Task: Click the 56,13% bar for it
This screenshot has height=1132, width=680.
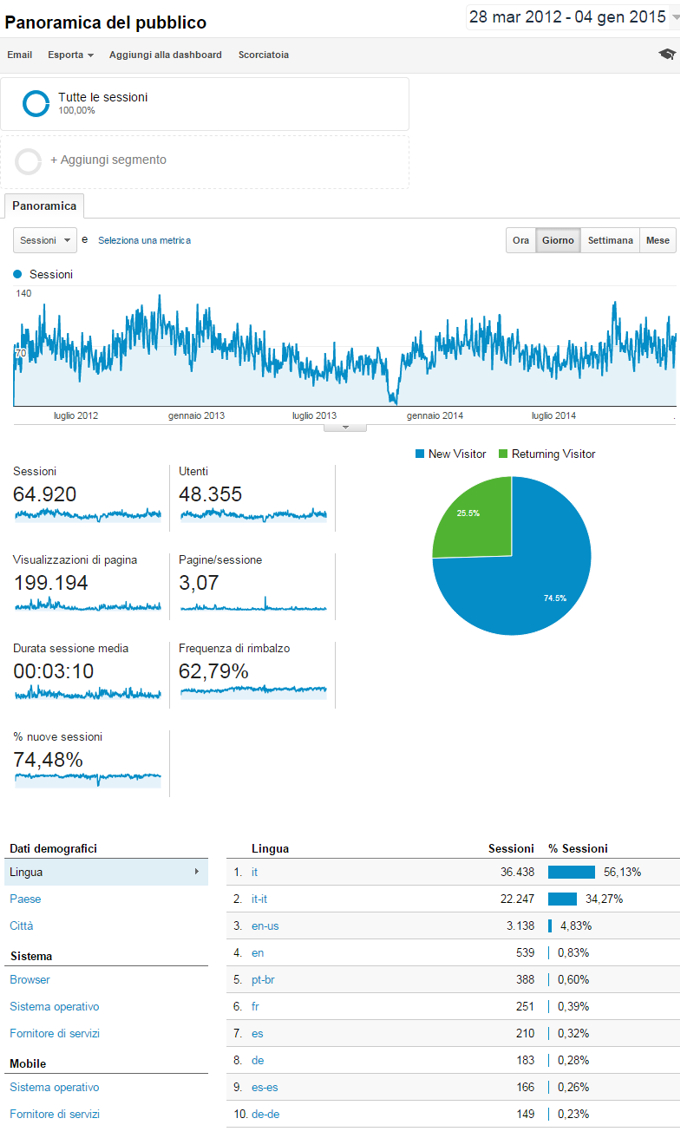Action: (571, 872)
